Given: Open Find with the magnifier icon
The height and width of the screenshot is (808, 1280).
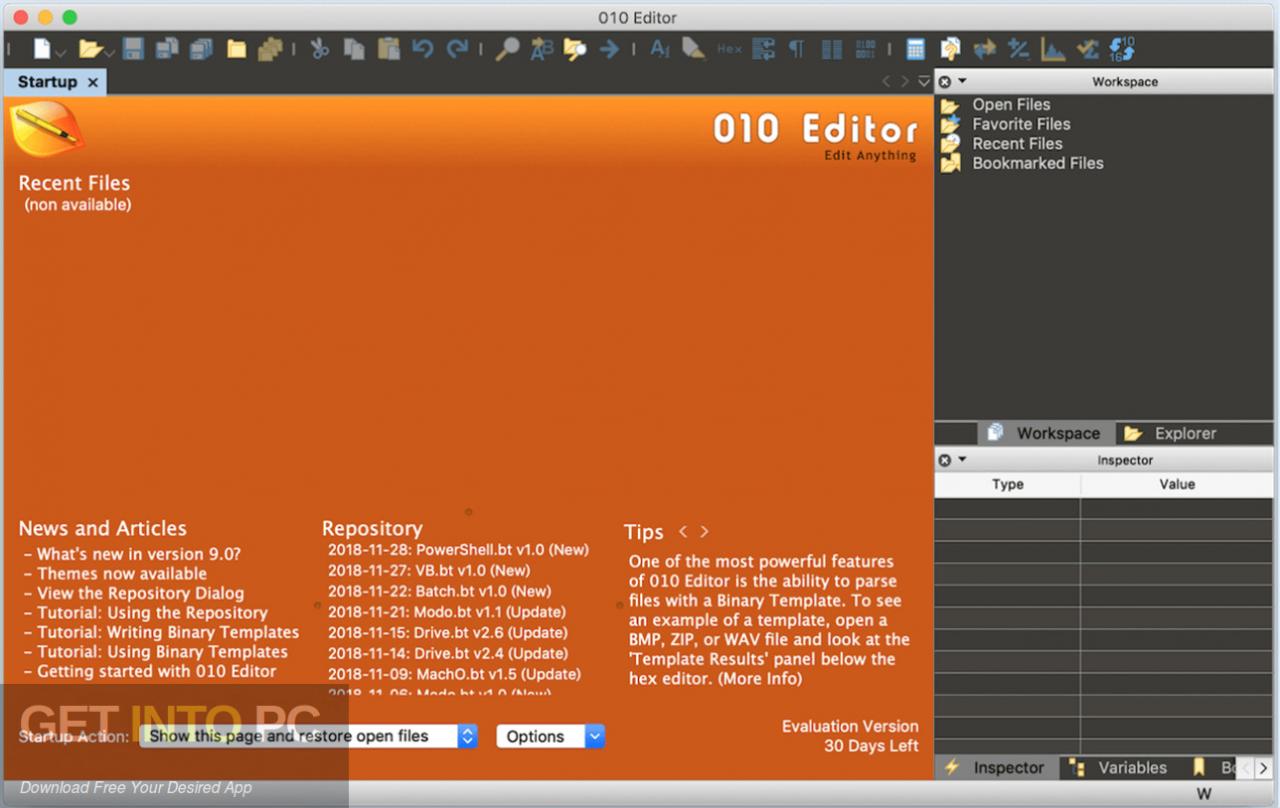Looking at the screenshot, I should tap(507, 48).
